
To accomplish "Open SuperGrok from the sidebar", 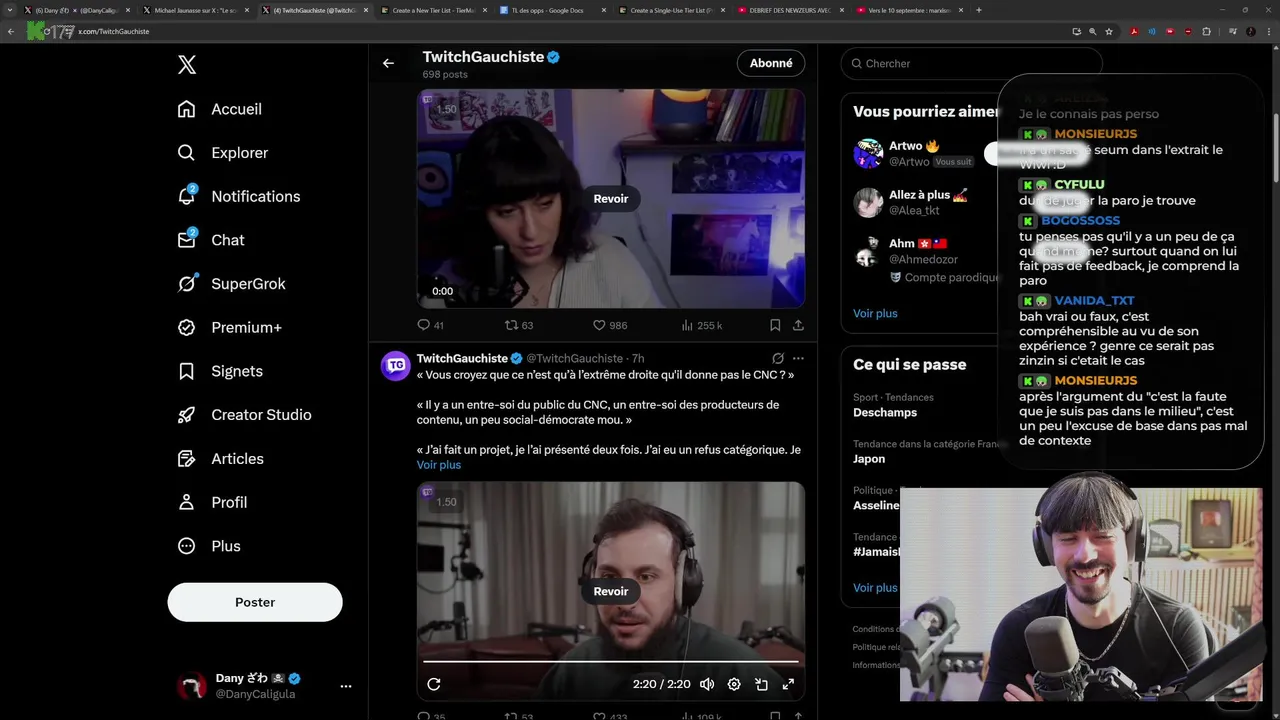I will click(231, 284).
